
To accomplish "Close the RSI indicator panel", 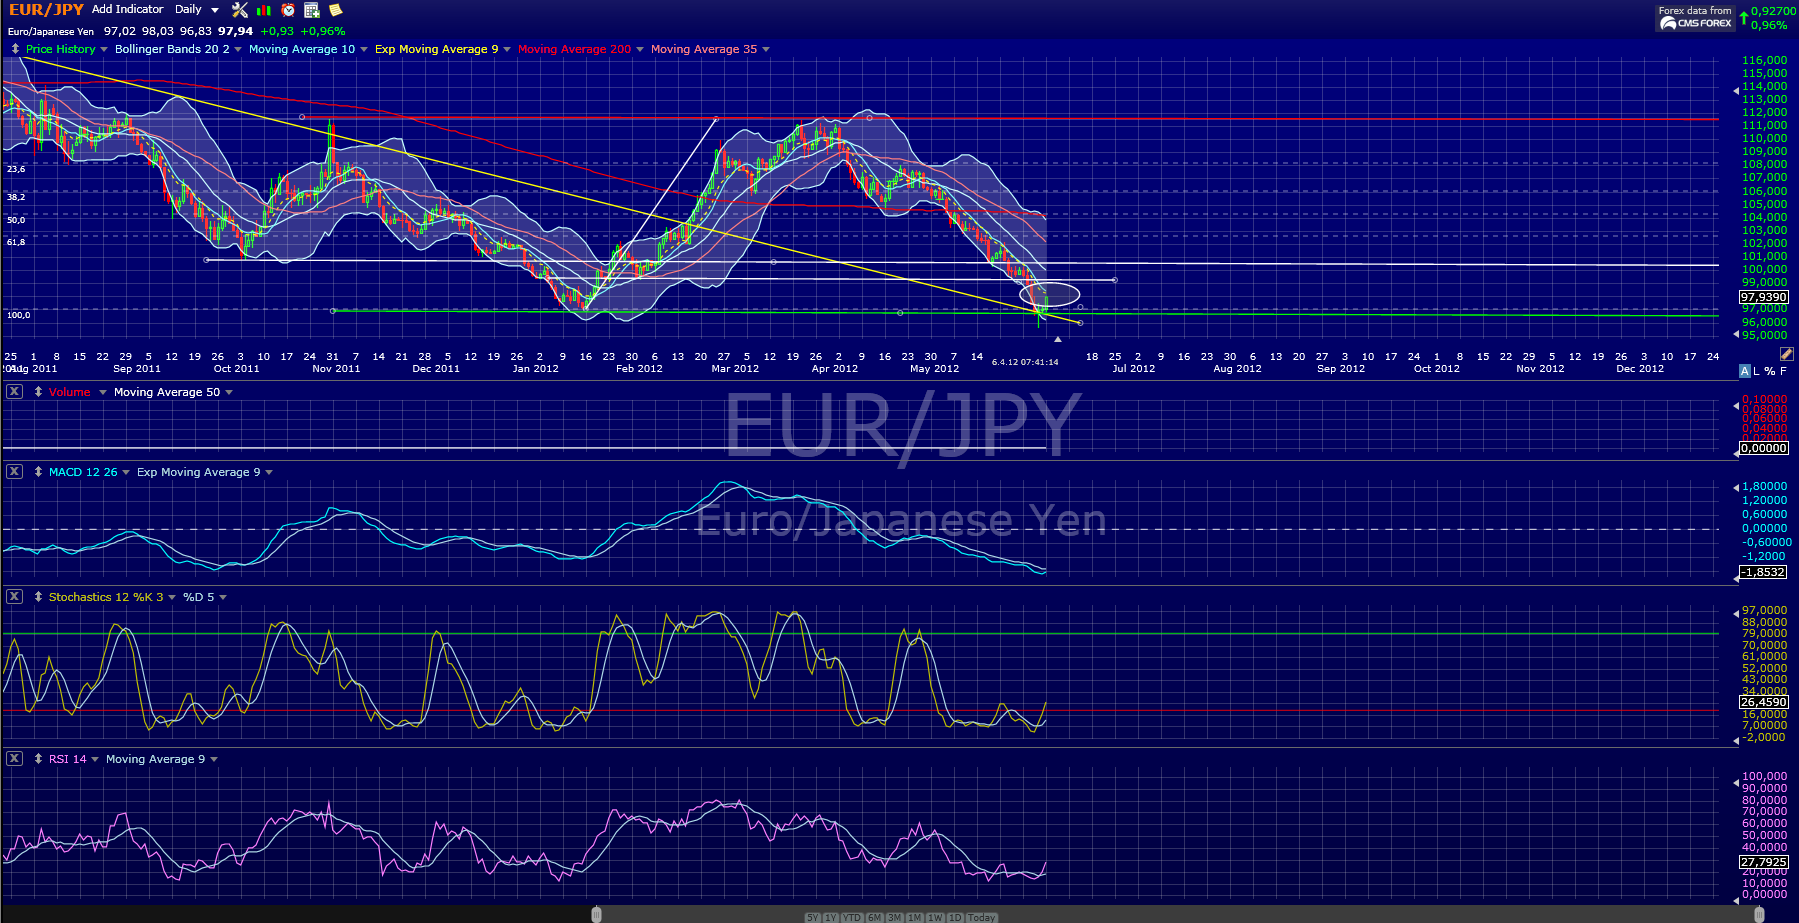I will click(x=14, y=759).
